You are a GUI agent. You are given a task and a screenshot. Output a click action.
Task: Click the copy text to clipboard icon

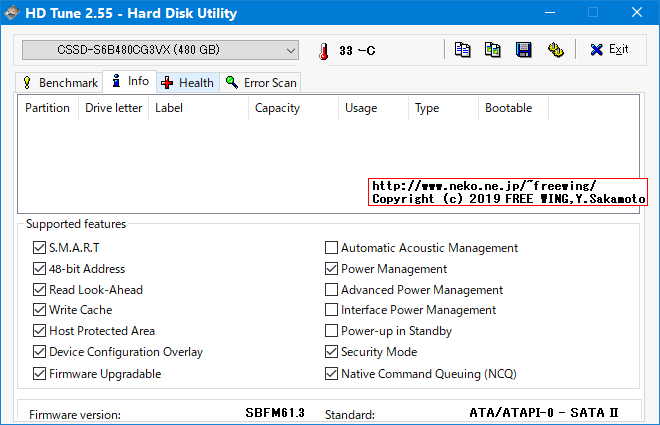coord(462,50)
